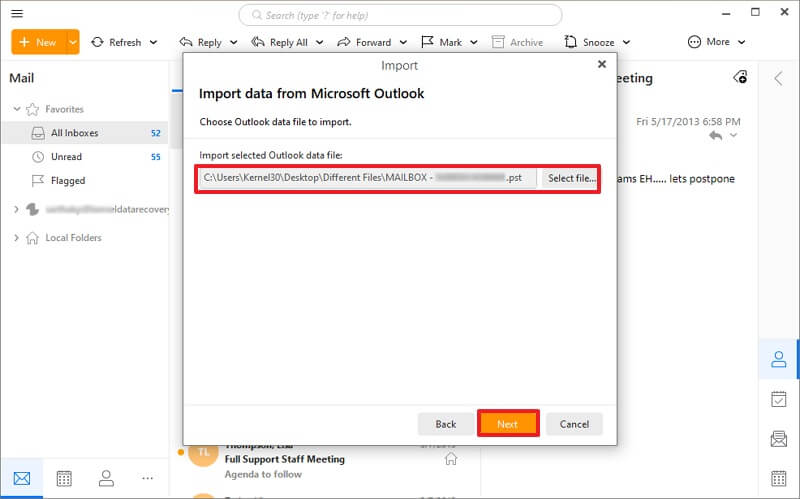Click the tag icon in the message header
This screenshot has width=800, height=499.
click(741, 78)
